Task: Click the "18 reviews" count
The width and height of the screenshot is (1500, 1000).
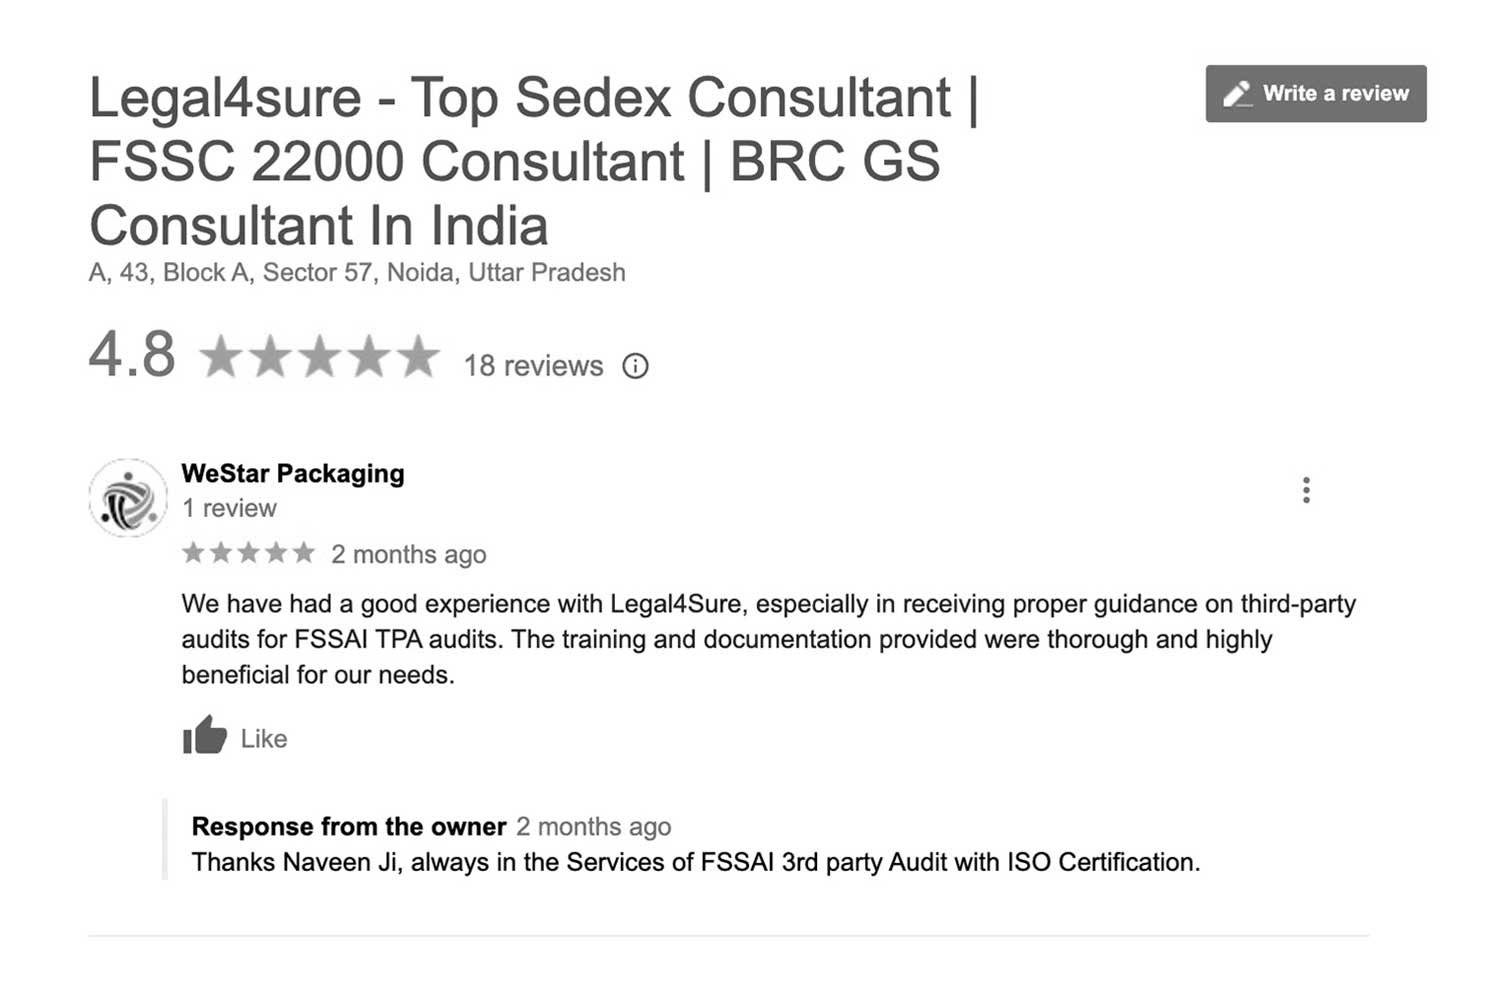Action: 533,366
